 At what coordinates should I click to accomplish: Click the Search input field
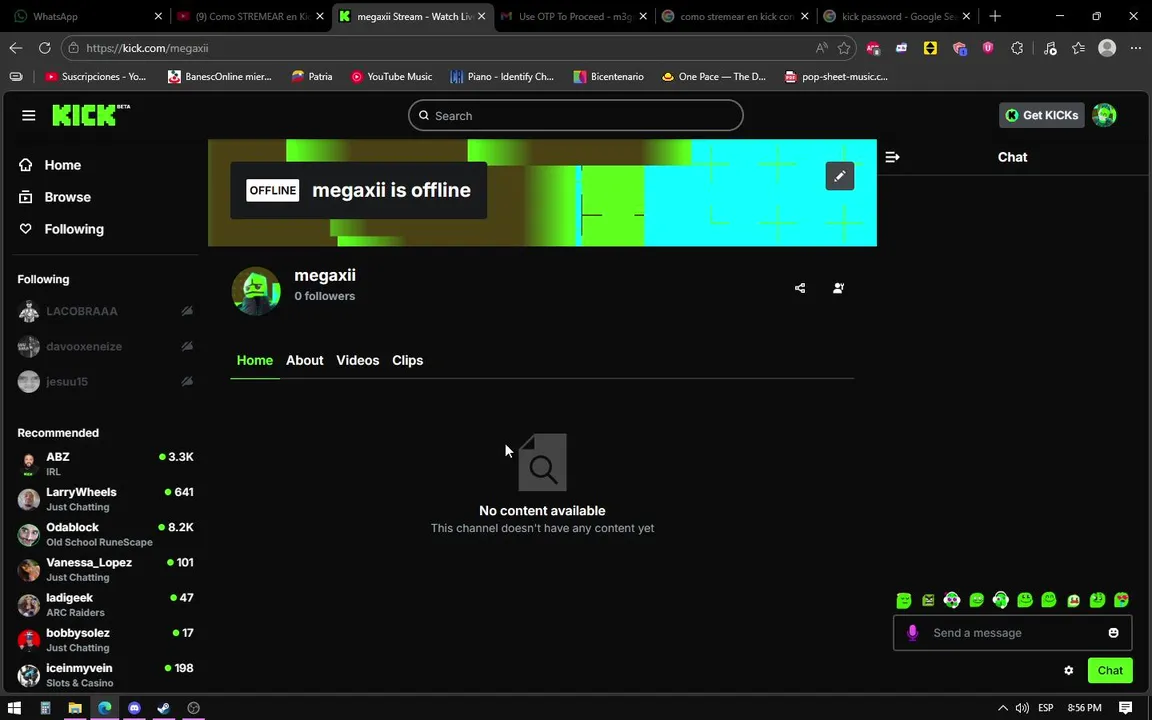pos(575,115)
